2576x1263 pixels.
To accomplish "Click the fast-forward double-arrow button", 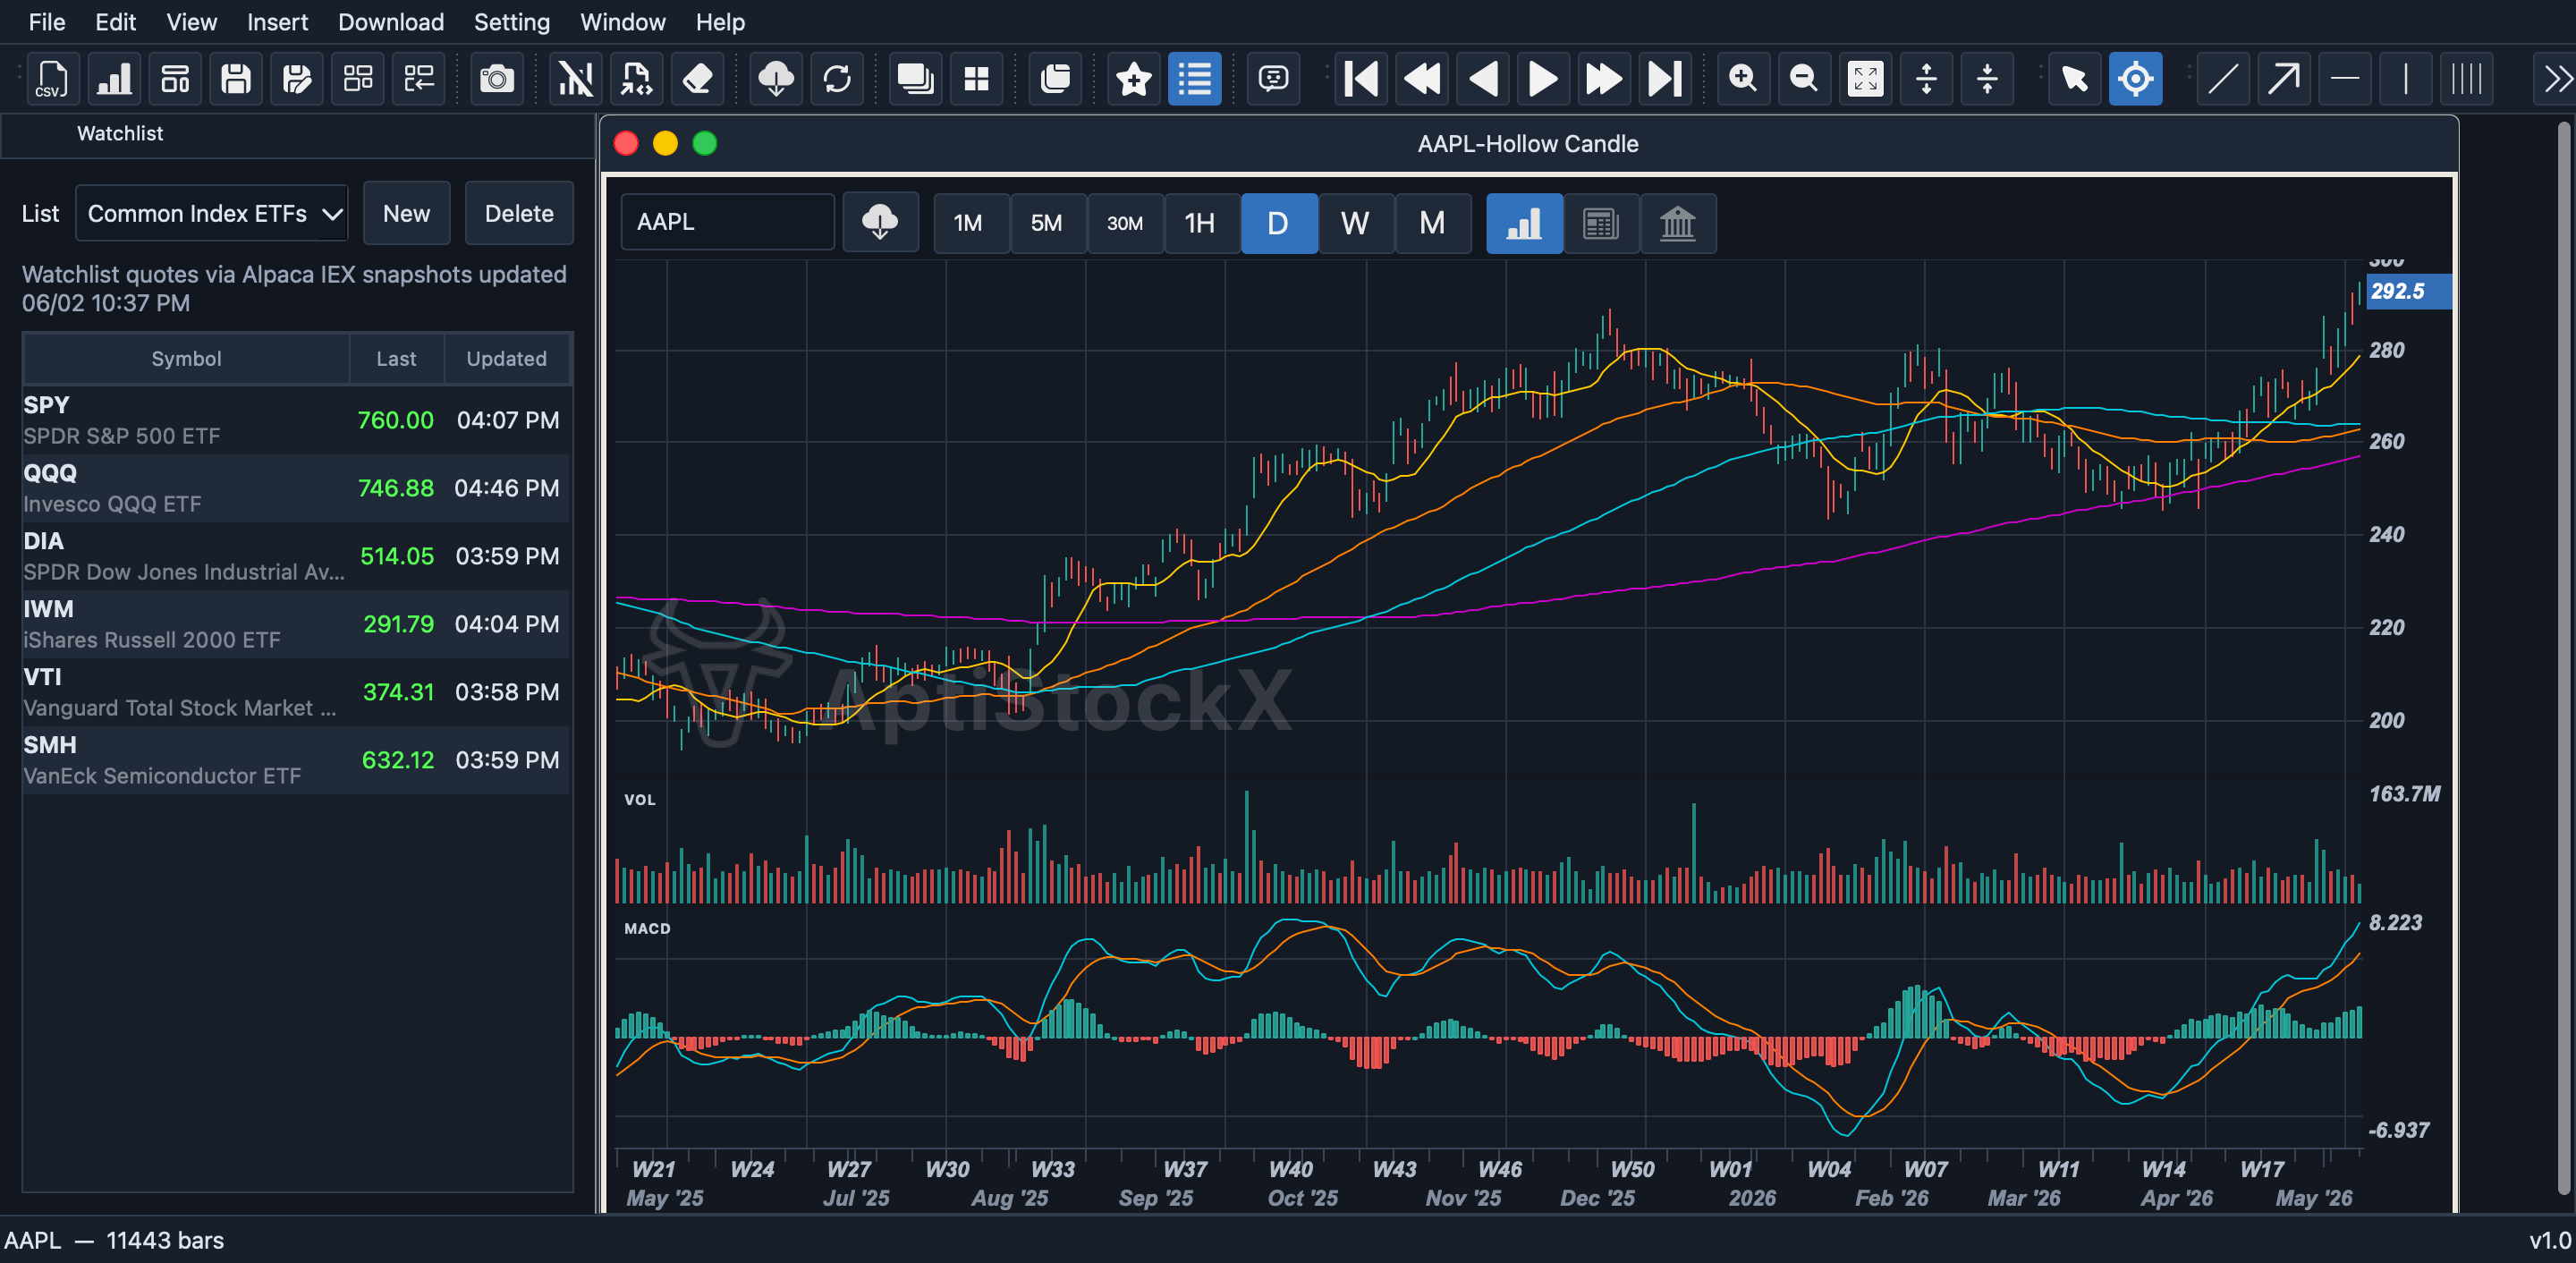I will tap(1604, 78).
